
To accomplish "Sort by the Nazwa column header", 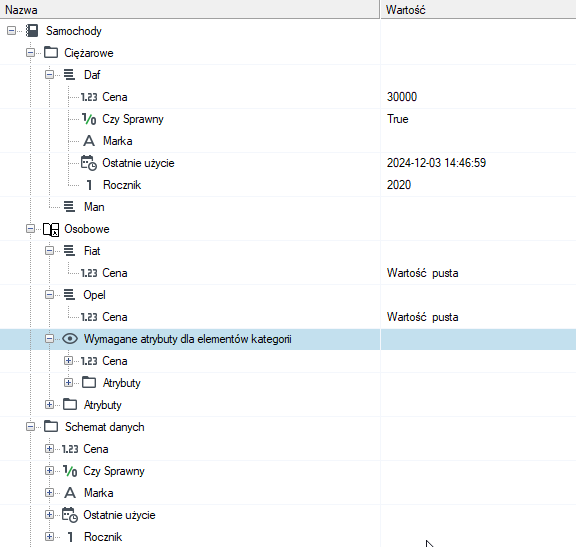I will [190, 9].
